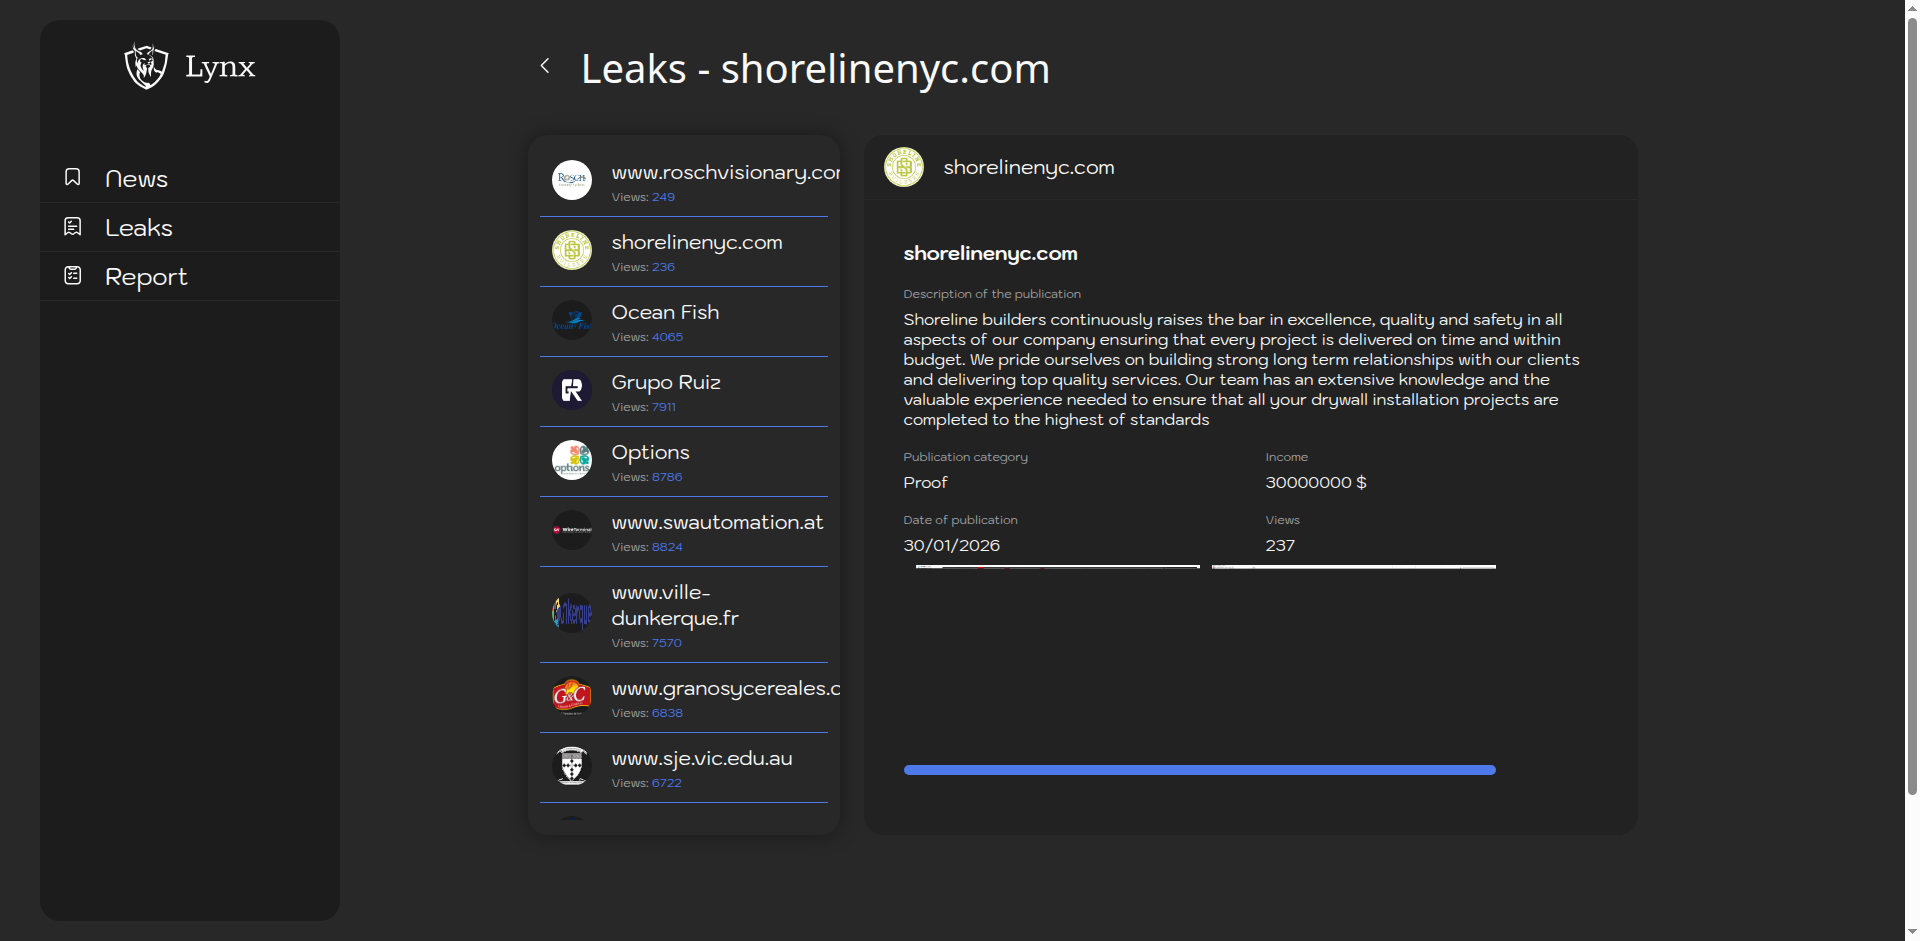Click the shorelinenyc logo in detail header
This screenshot has height=941, width=1920.
point(904,167)
